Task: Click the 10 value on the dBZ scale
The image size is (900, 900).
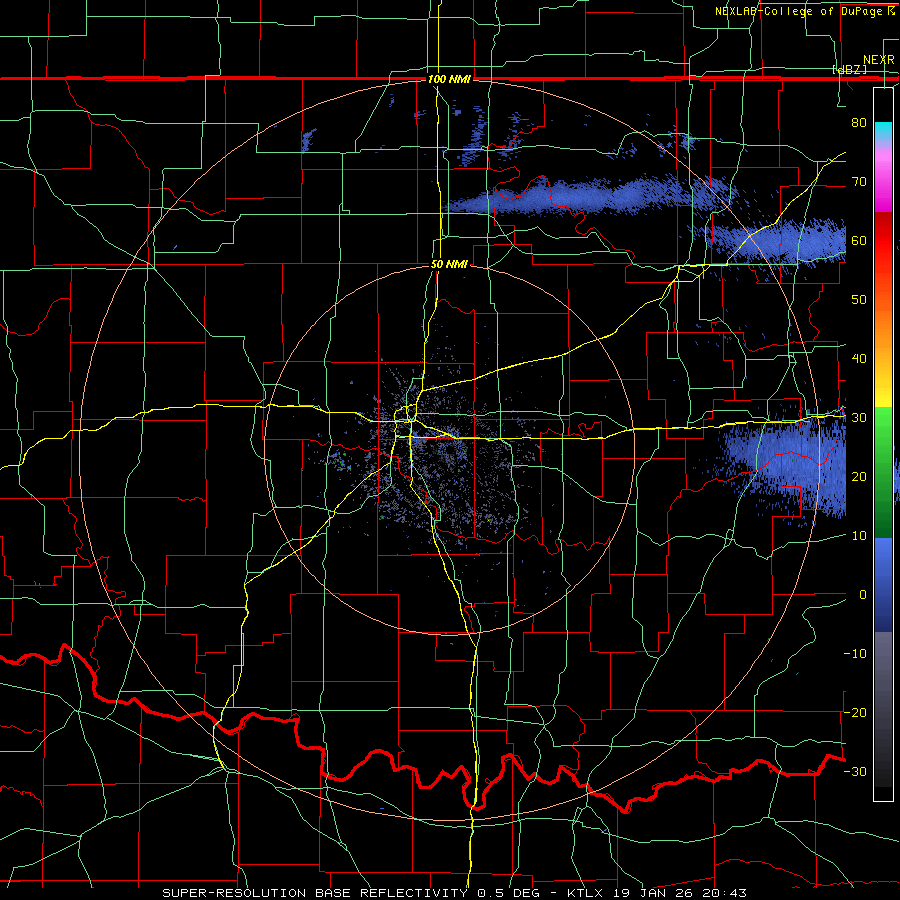Action: (859, 536)
